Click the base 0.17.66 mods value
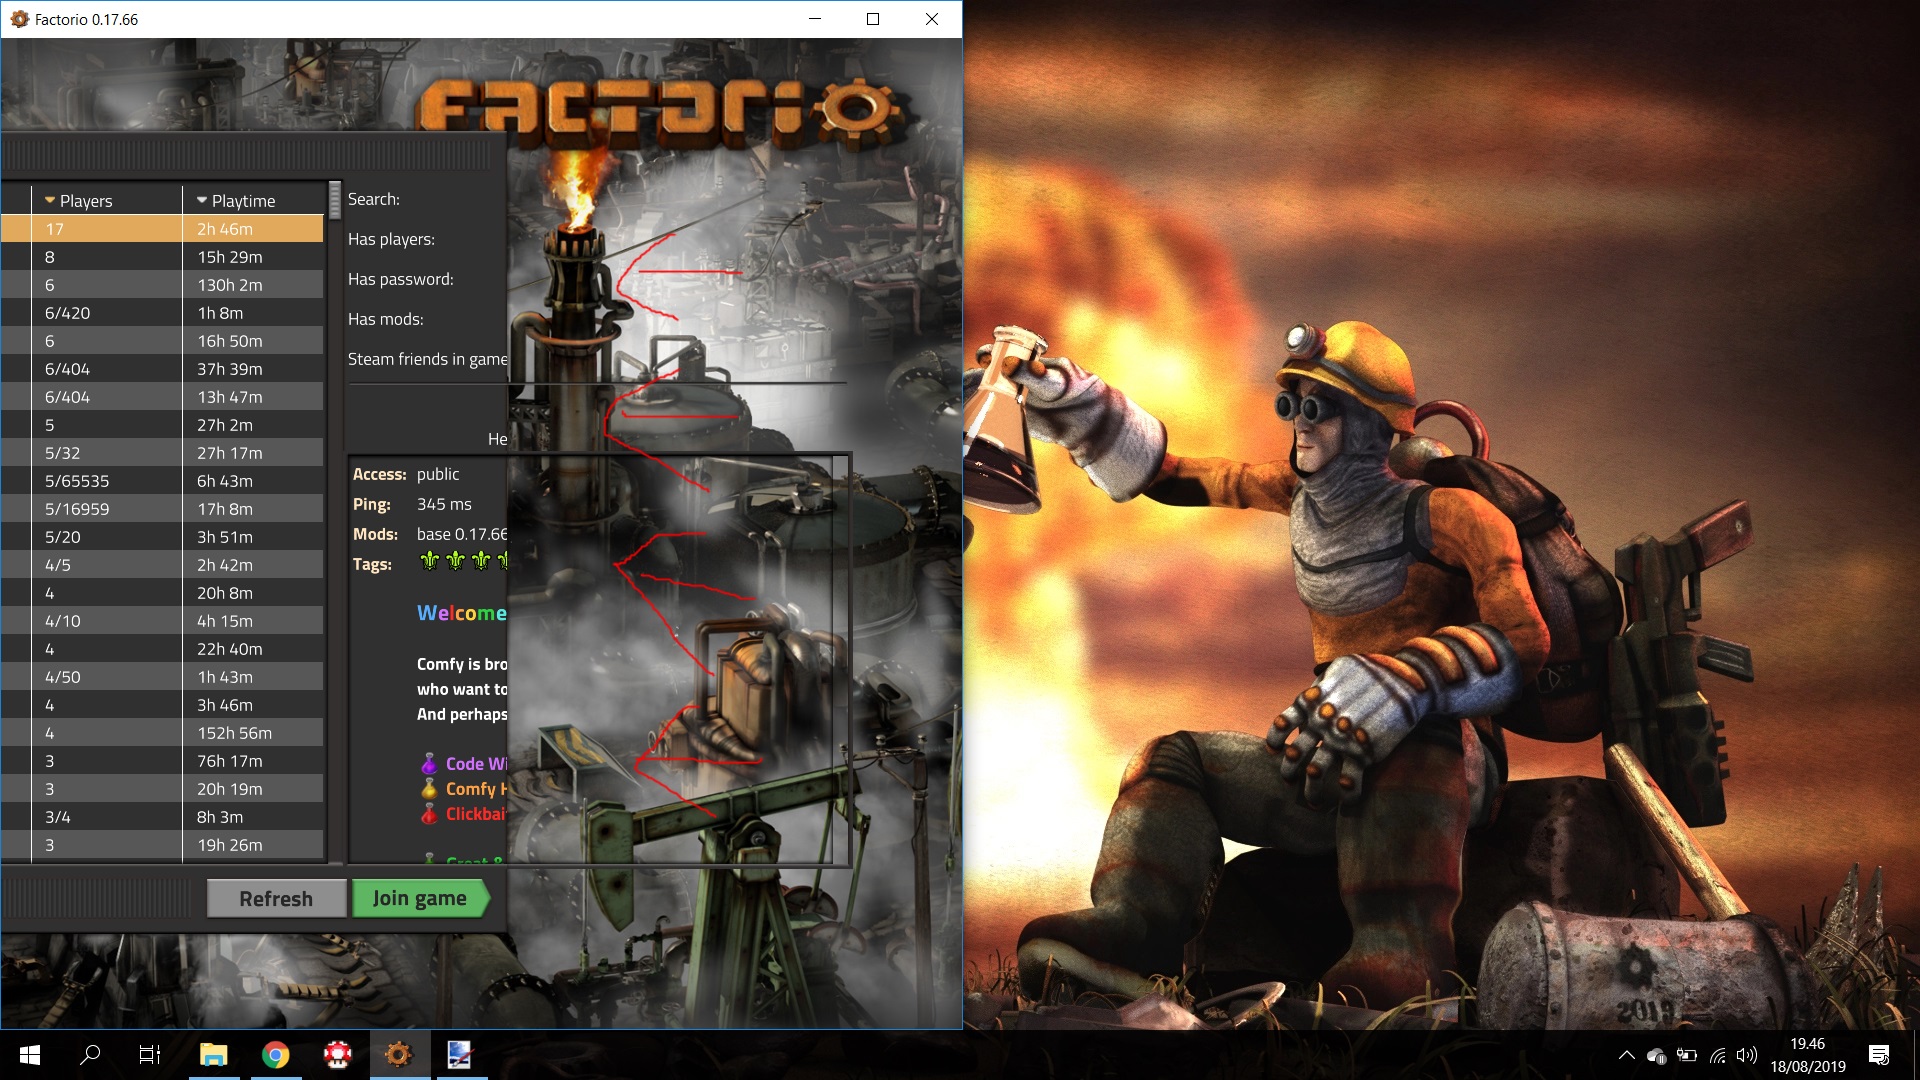The width and height of the screenshot is (1920, 1080). [x=462, y=534]
